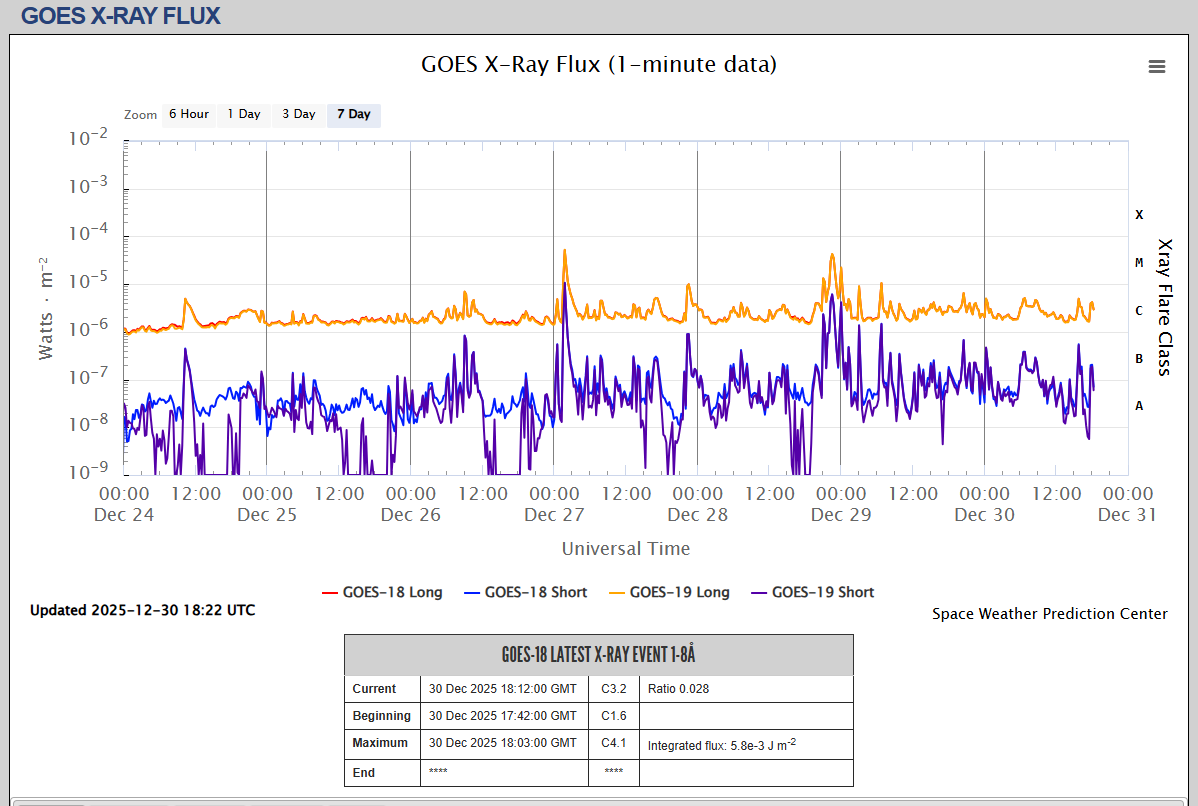The height and width of the screenshot is (806, 1198).
Task: Select the 6 Hour zoom range
Action: 188,114
